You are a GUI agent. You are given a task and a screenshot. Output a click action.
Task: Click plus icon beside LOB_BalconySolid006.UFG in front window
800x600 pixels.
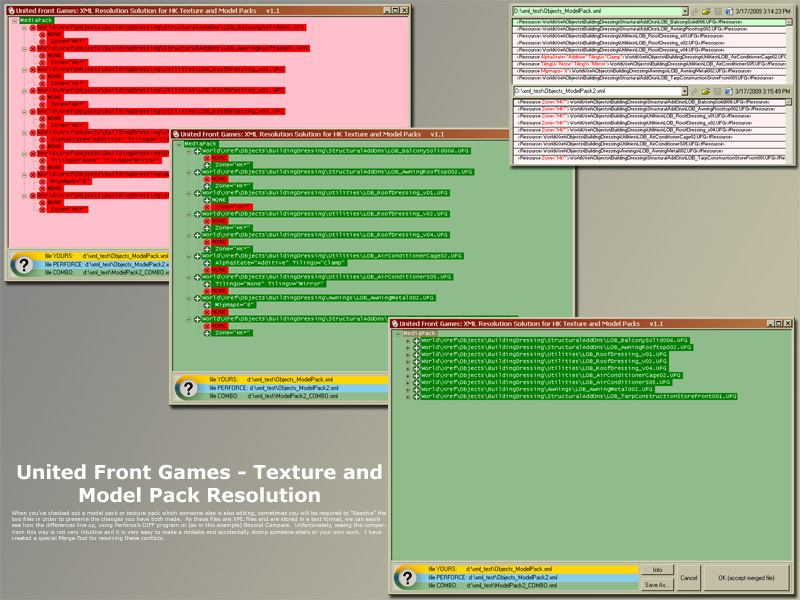(416, 340)
